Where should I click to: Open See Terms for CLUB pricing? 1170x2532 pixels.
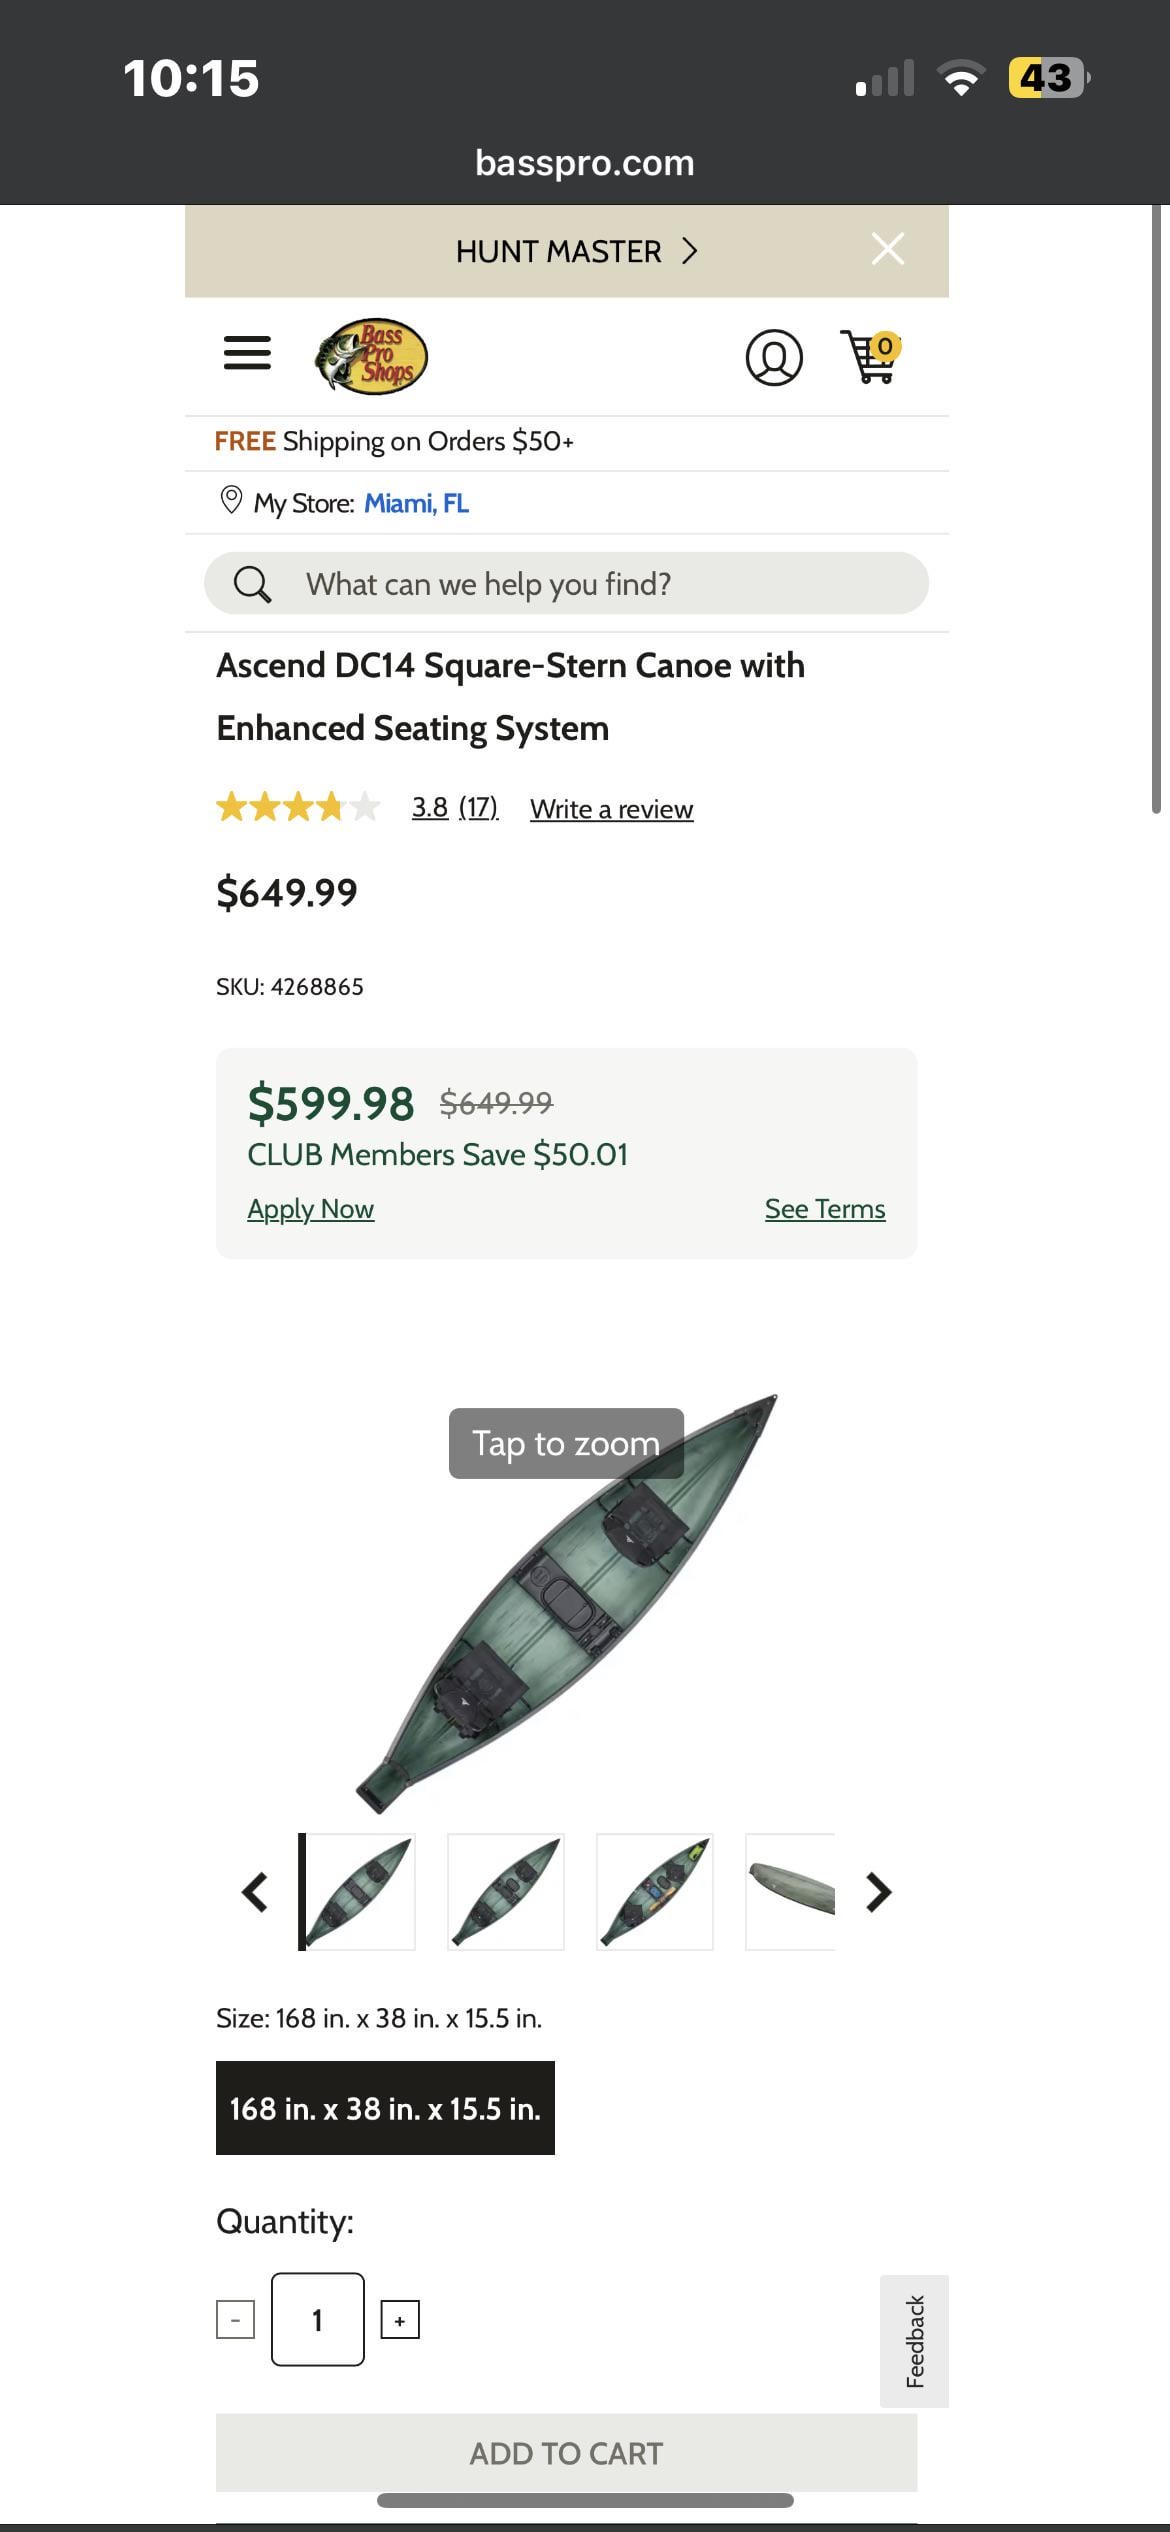pyautogui.click(x=825, y=1209)
